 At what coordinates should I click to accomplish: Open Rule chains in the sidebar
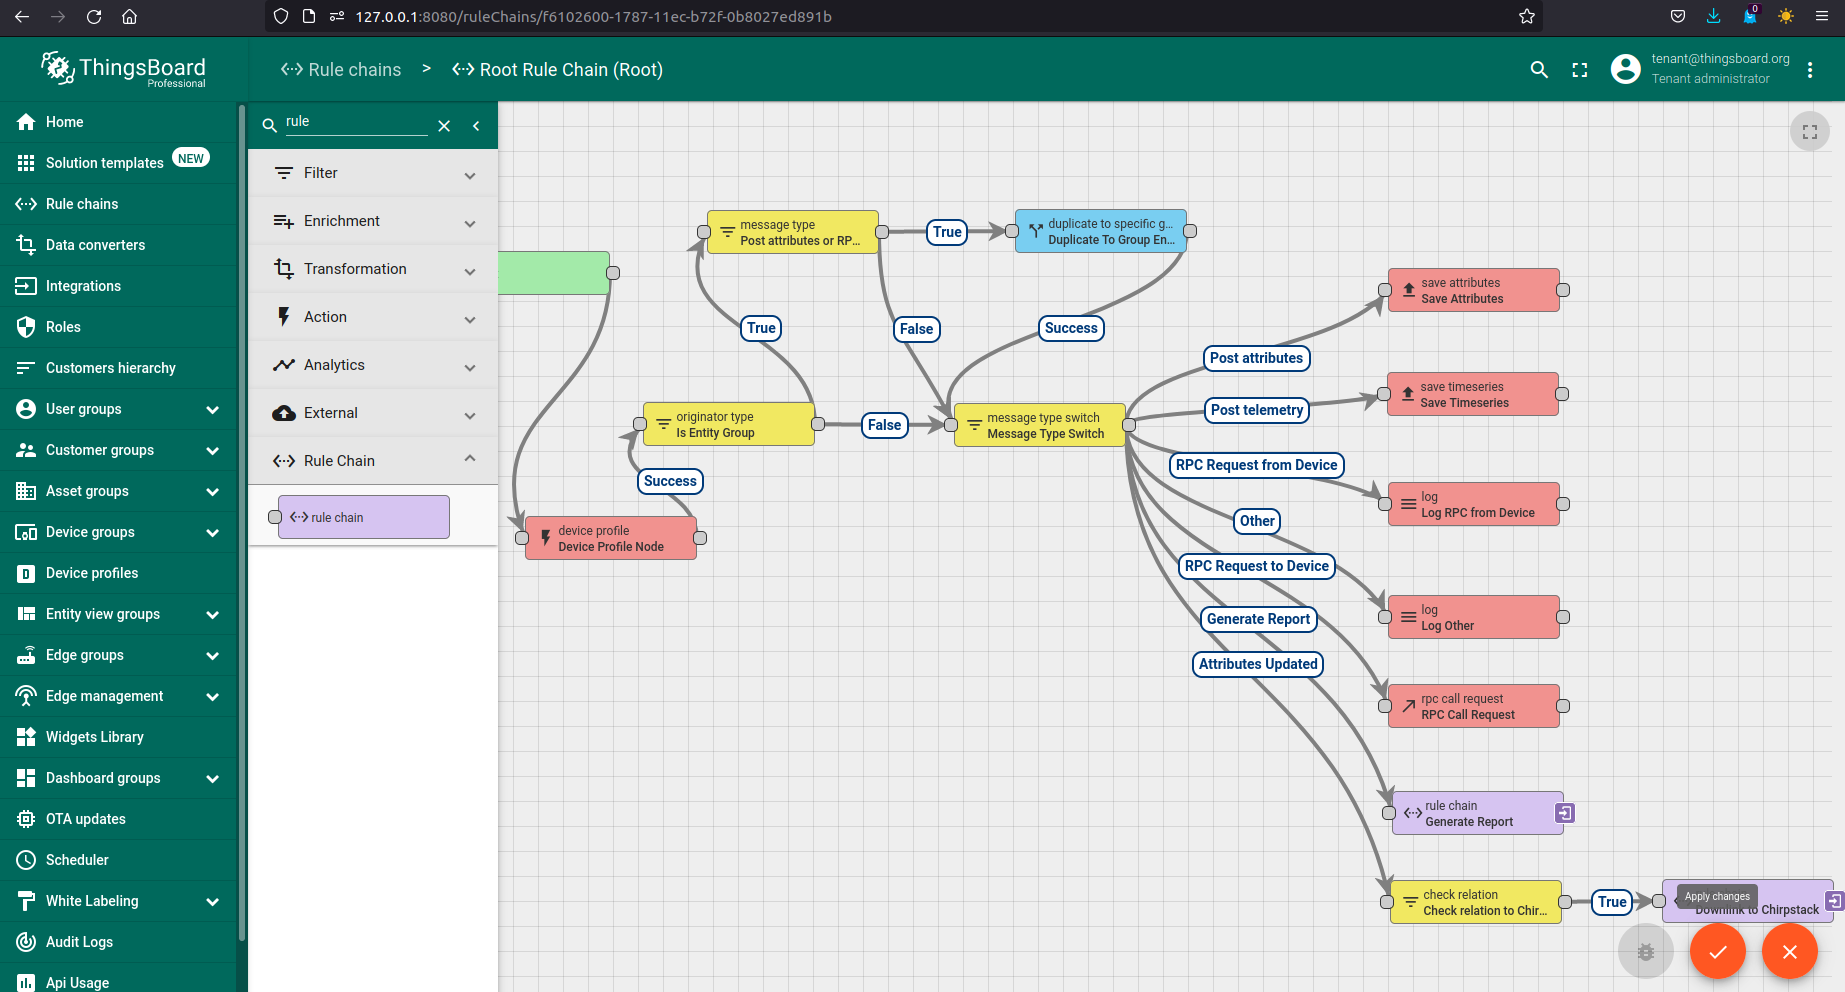(x=119, y=204)
